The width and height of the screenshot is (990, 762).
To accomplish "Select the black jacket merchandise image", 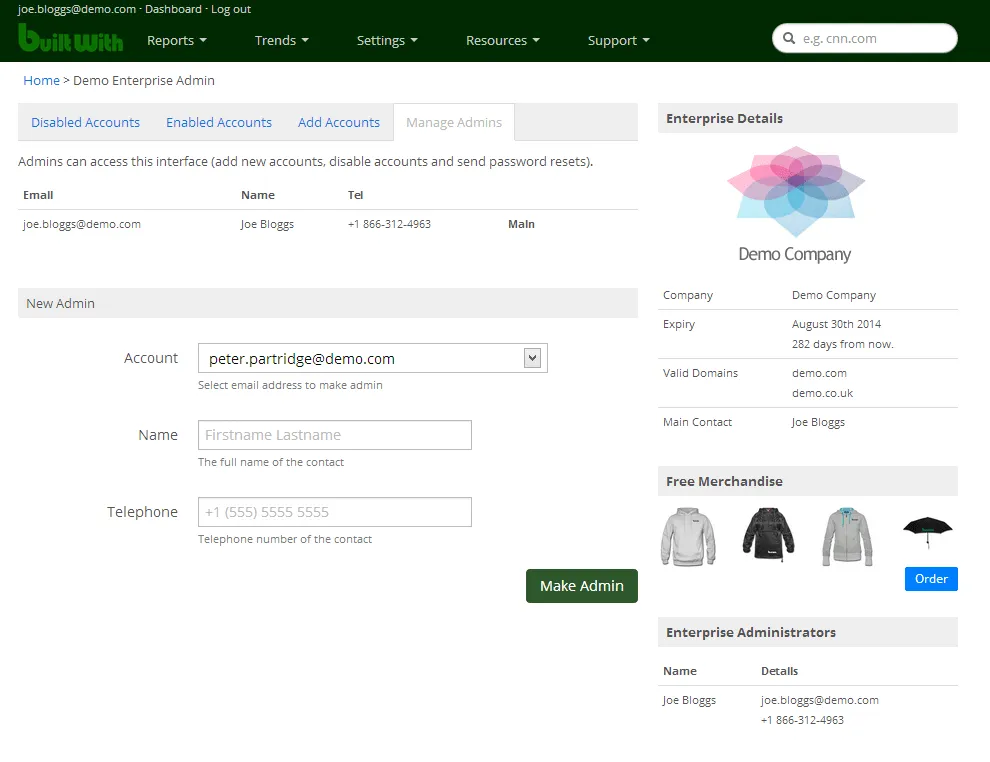I will pyautogui.click(x=768, y=534).
